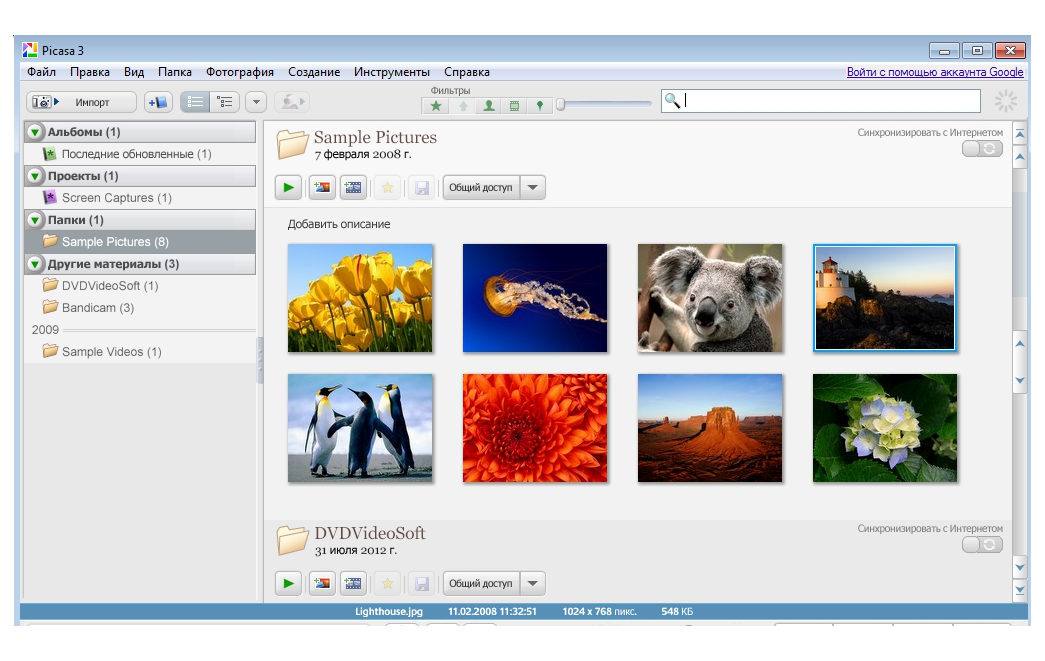
Task: Play slideshow for DVDVideoSoft folder
Action: point(289,584)
